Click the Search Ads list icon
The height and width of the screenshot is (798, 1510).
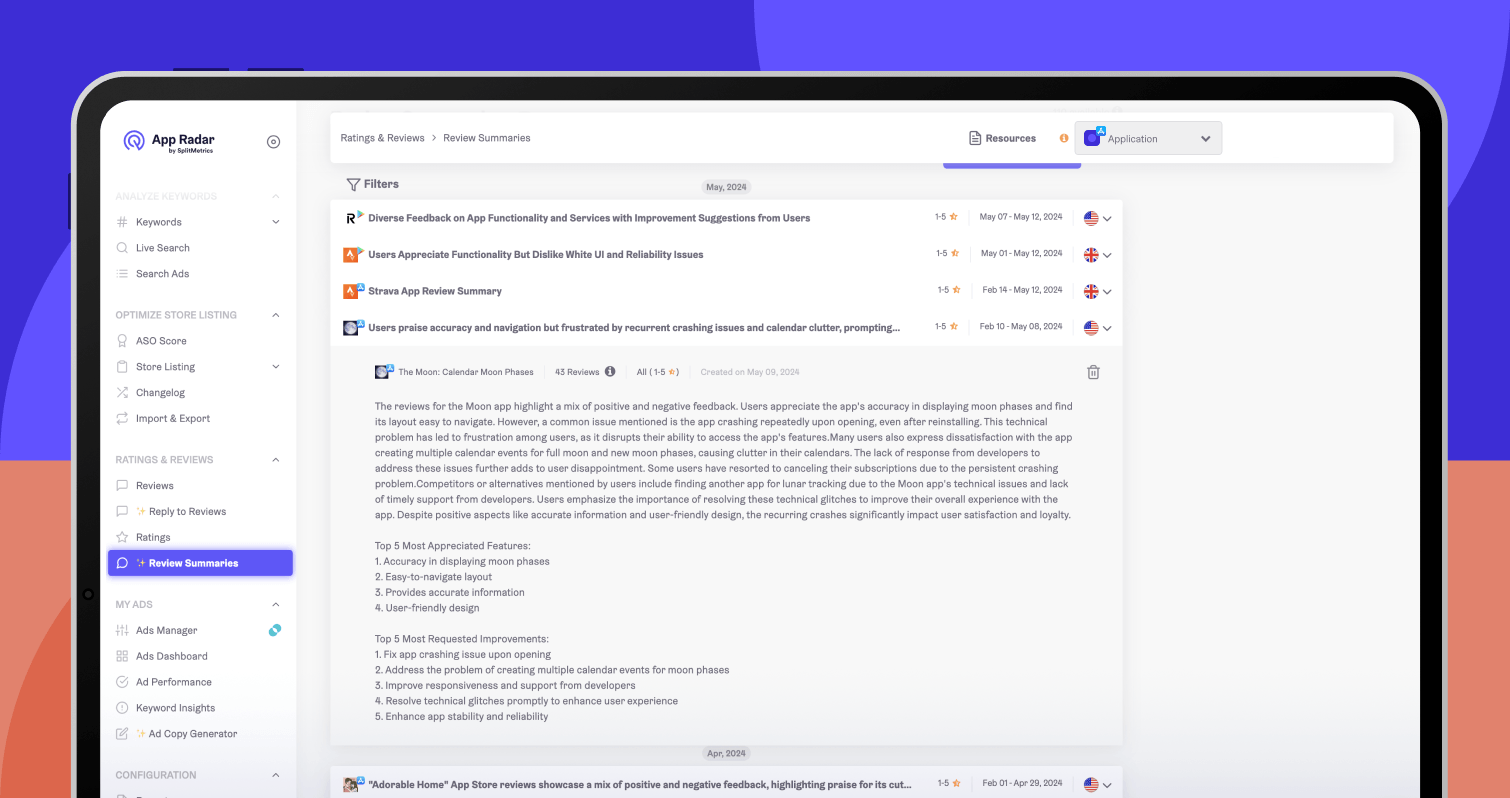(122, 274)
